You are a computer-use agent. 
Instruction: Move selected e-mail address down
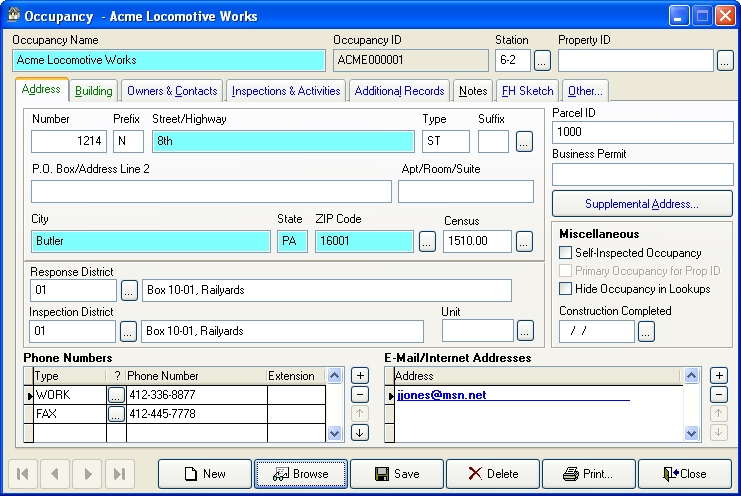[719, 432]
